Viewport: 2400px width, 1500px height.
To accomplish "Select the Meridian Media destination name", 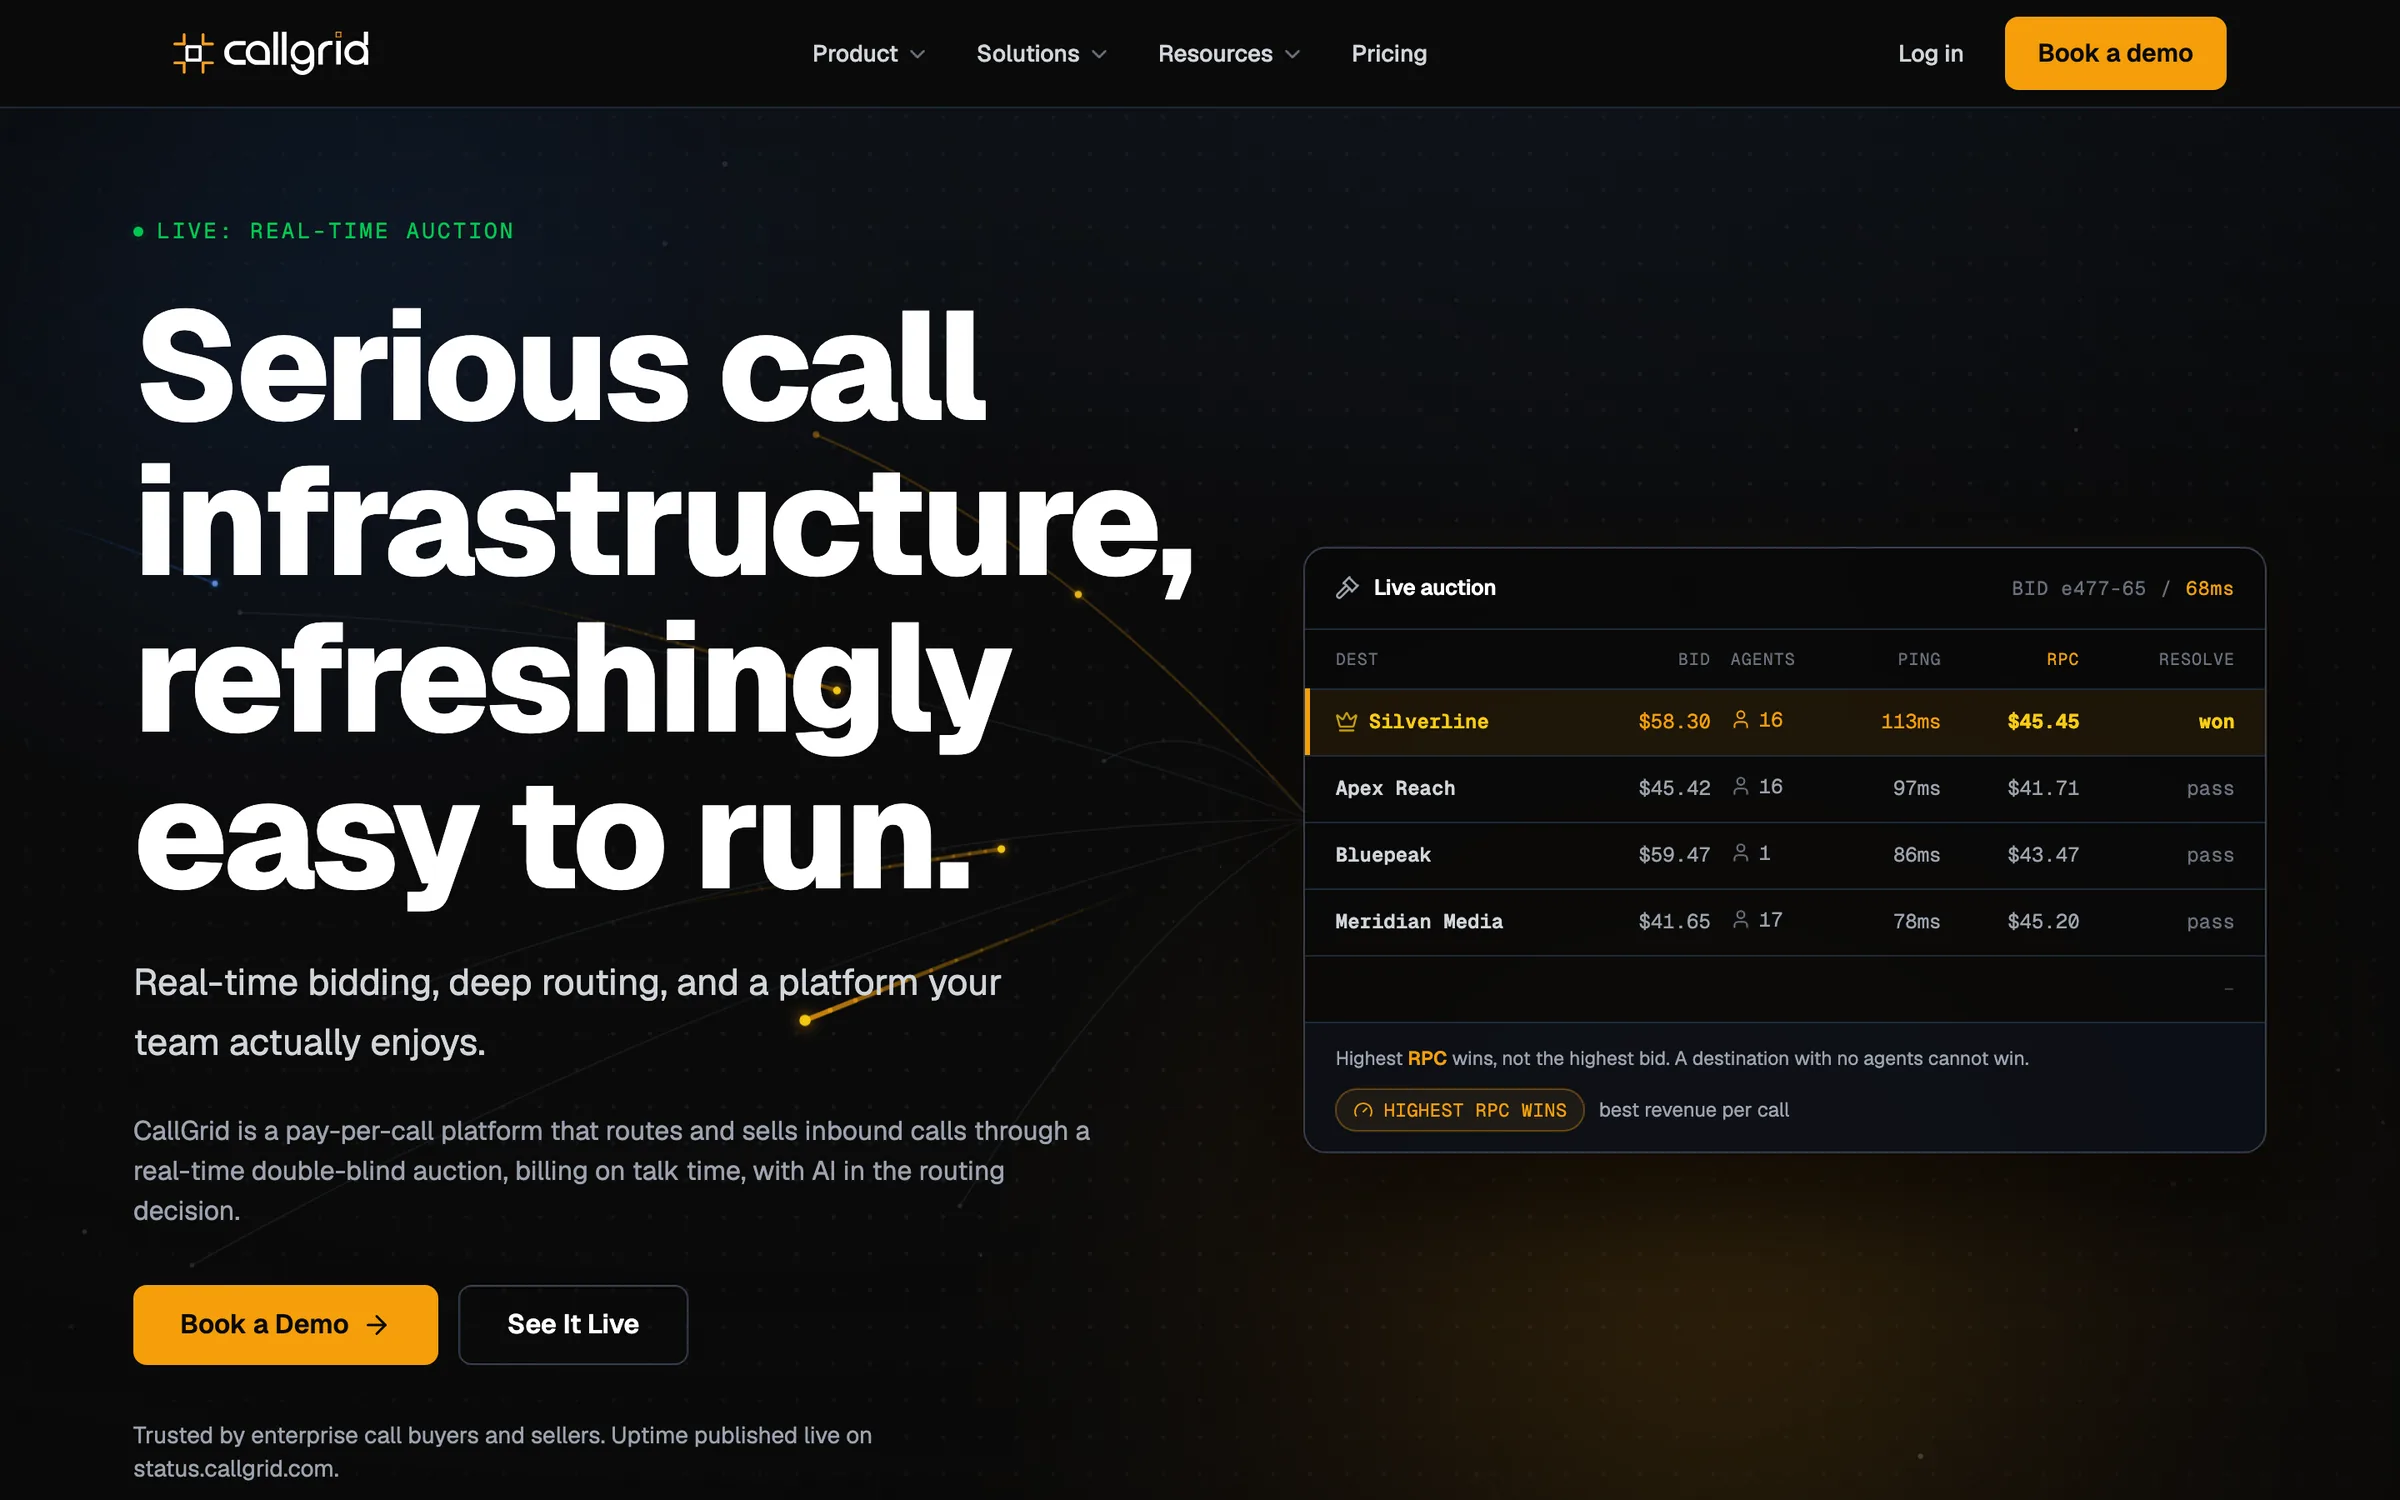I will (1418, 921).
